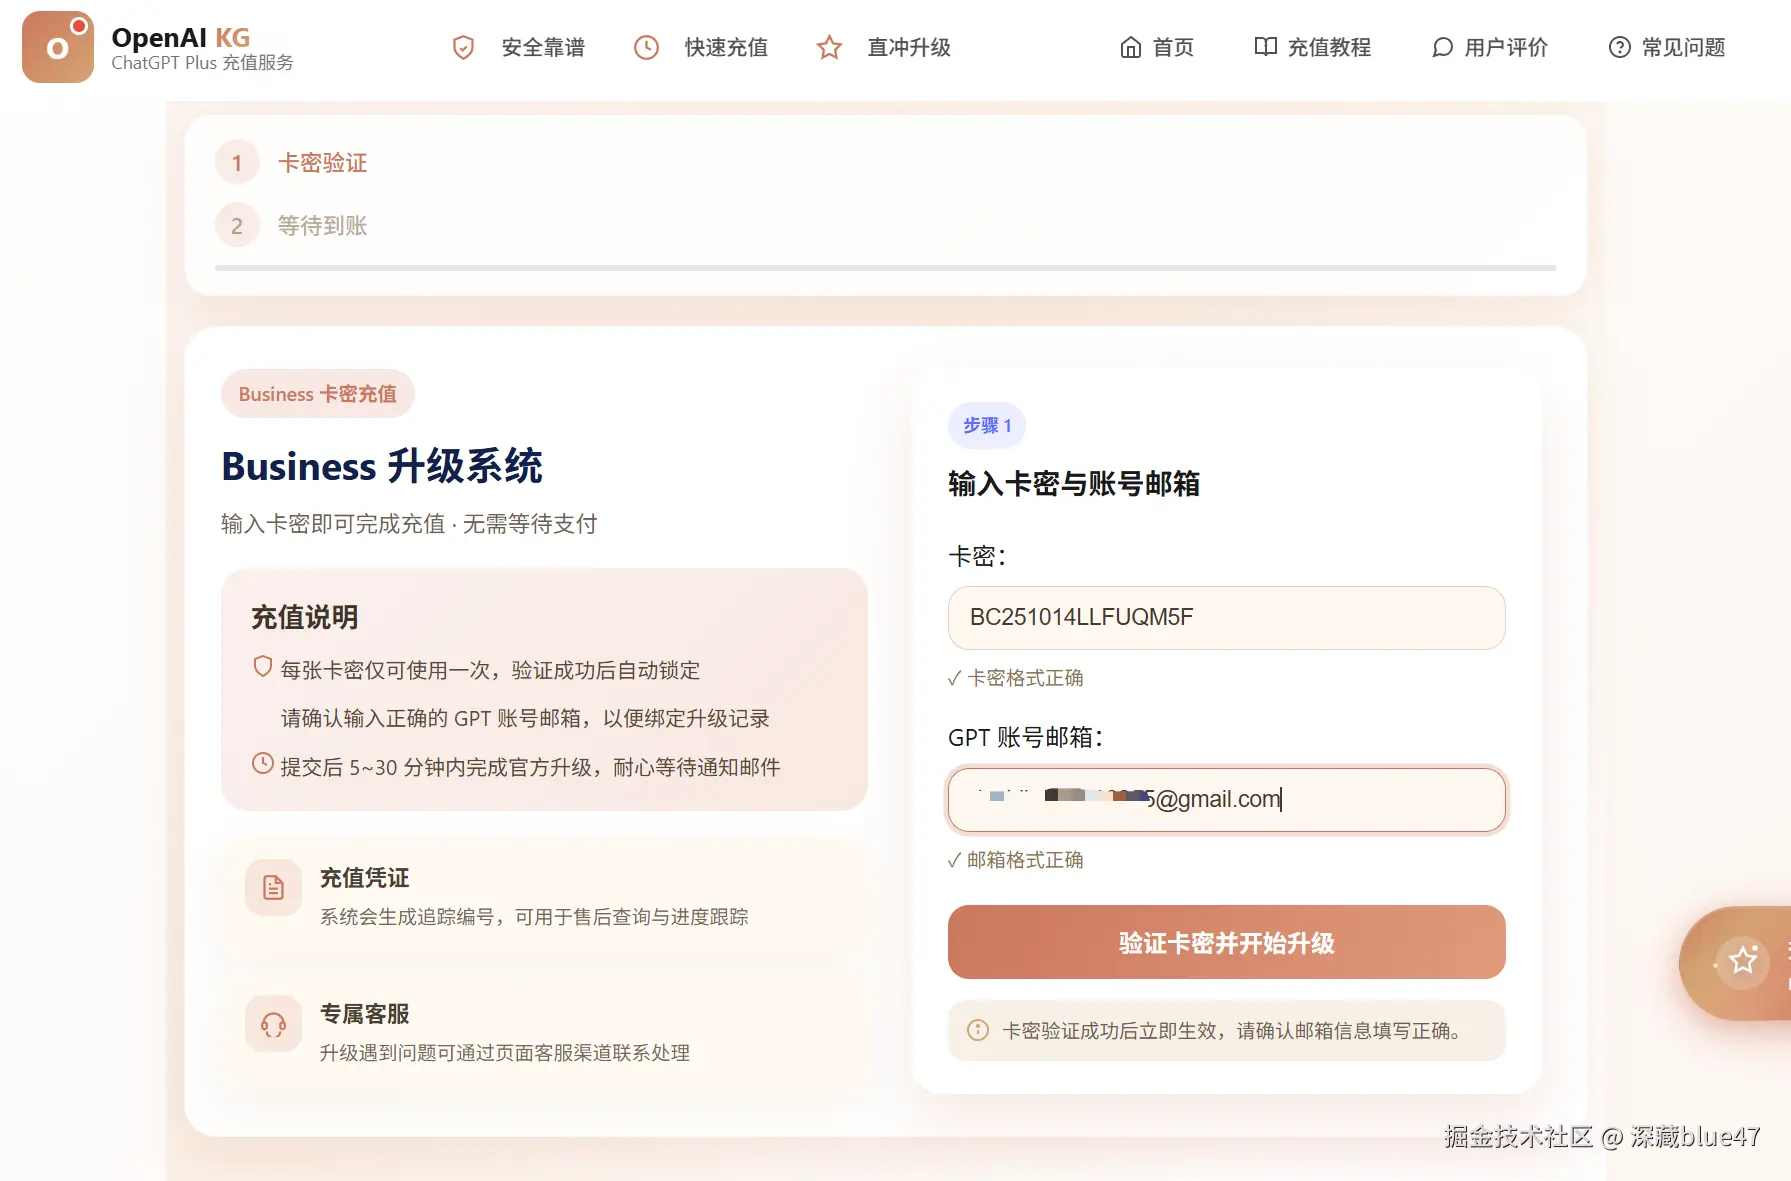Screen dimensions: 1791x1181
Task: Click the 步骤 1 badge
Action: (987, 425)
